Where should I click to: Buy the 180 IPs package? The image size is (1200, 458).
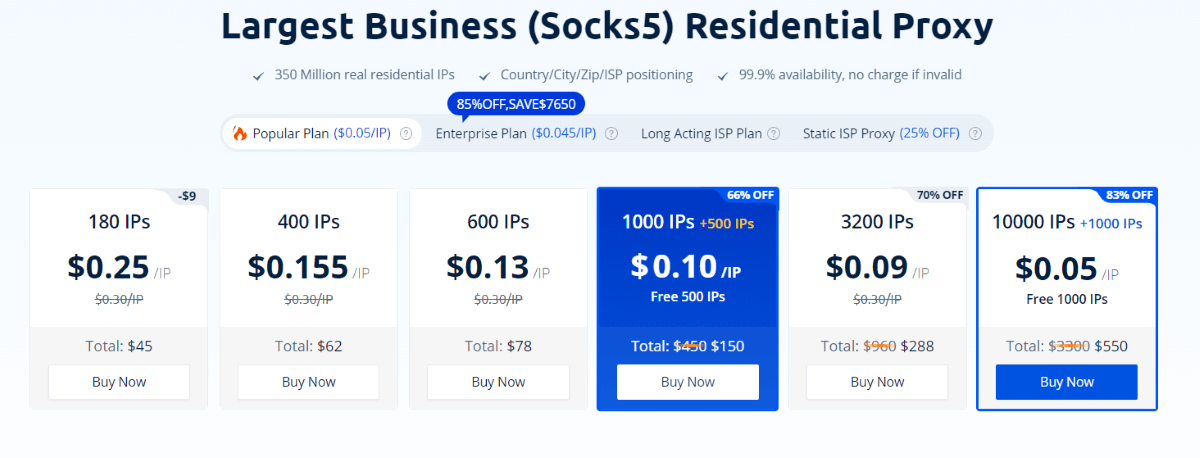(x=119, y=382)
